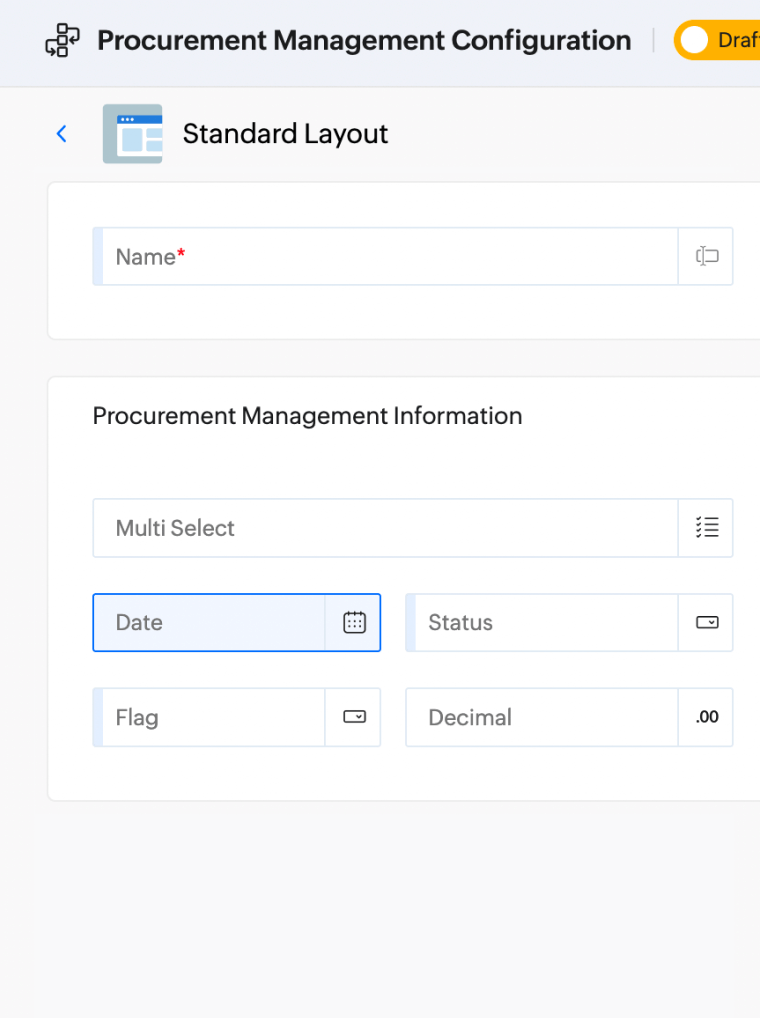Click the Flag input field
Image resolution: width=760 pixels, height=1018 pixels.
point(200,717)
